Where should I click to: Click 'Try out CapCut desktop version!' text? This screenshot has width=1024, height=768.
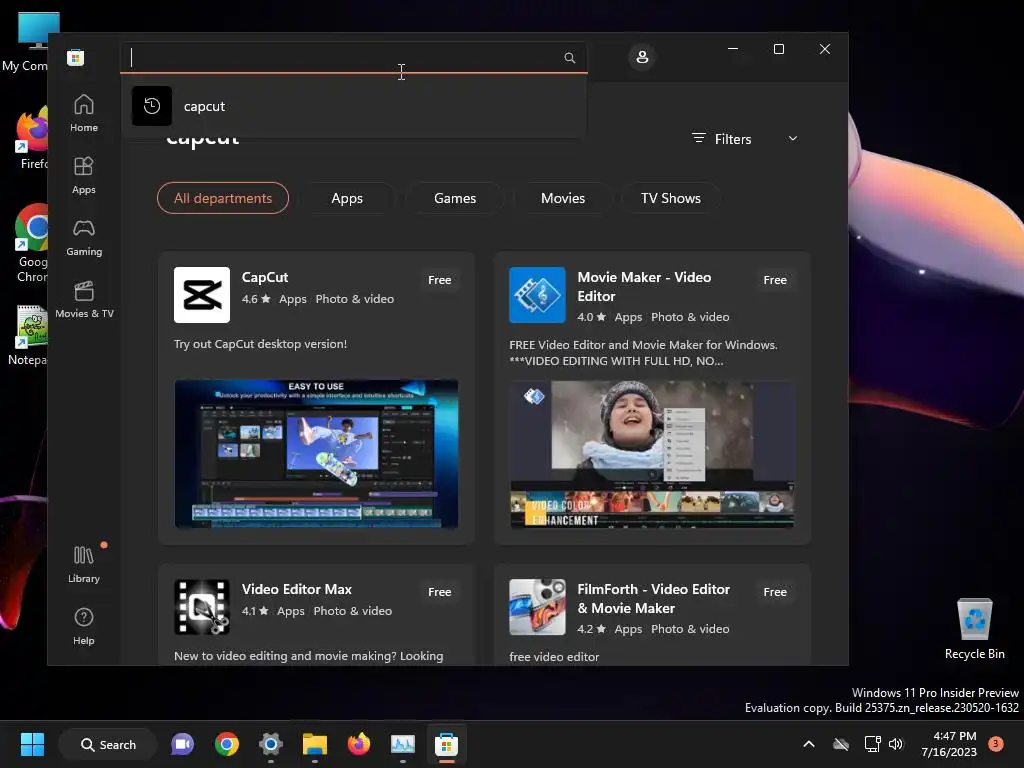[260, 344]
